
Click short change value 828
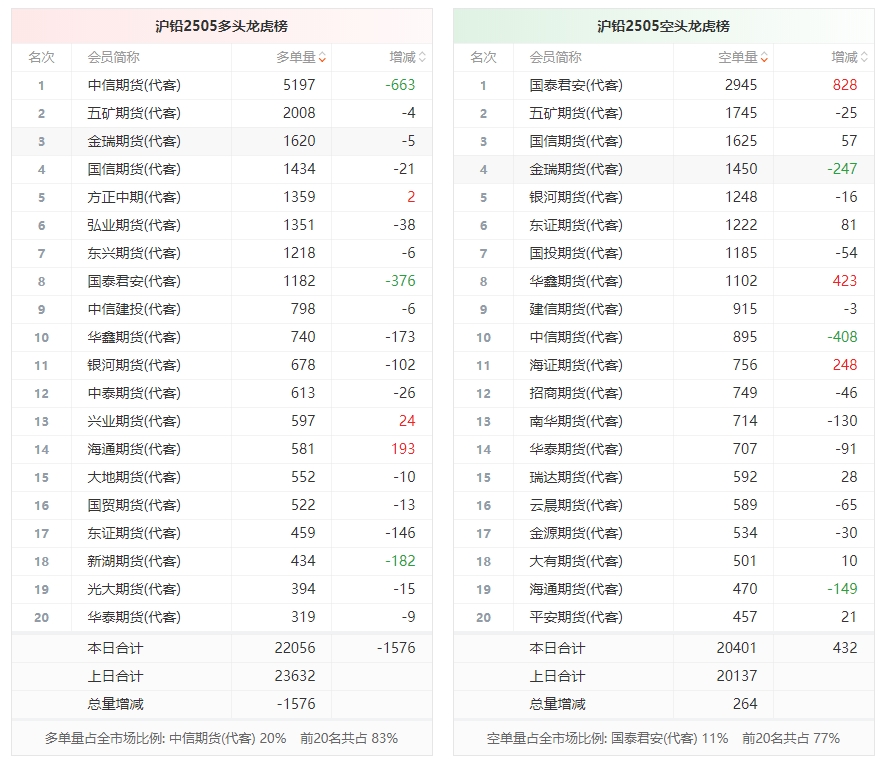(x=845, y=85)
